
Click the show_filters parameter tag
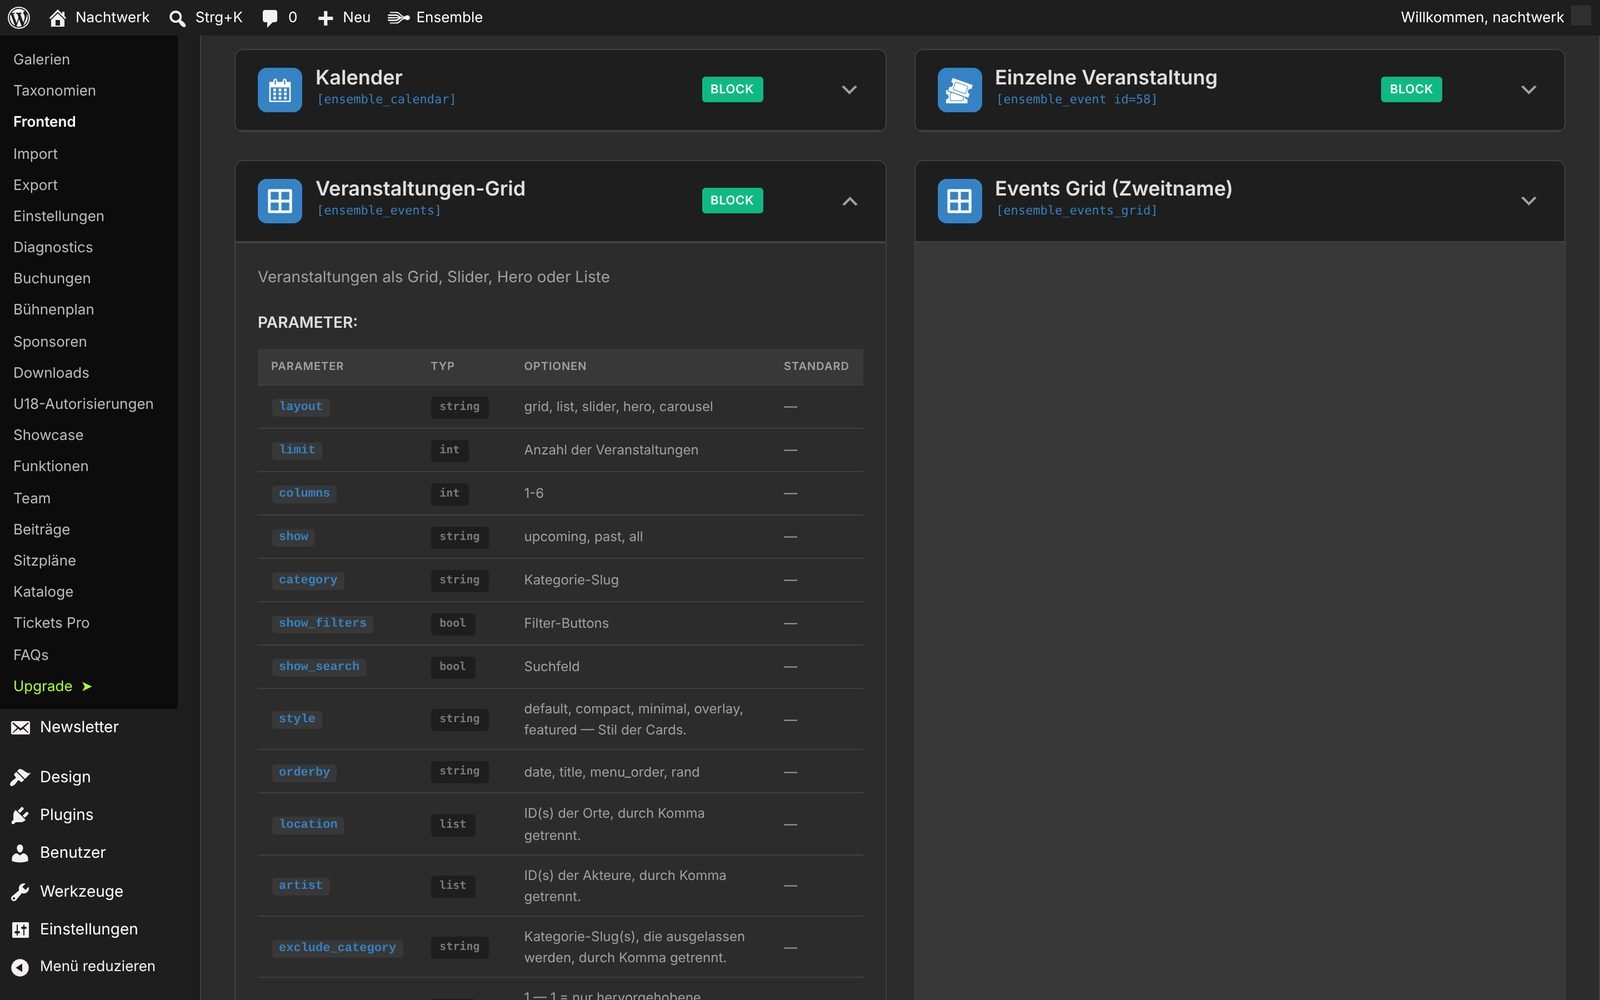[x=323, y=623]
